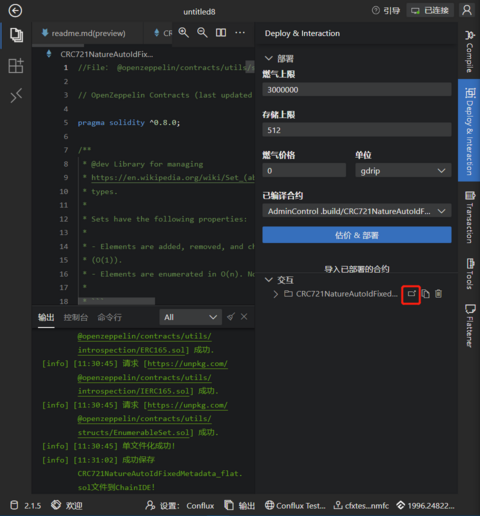Select Conflux Test network in status bar

295,506
